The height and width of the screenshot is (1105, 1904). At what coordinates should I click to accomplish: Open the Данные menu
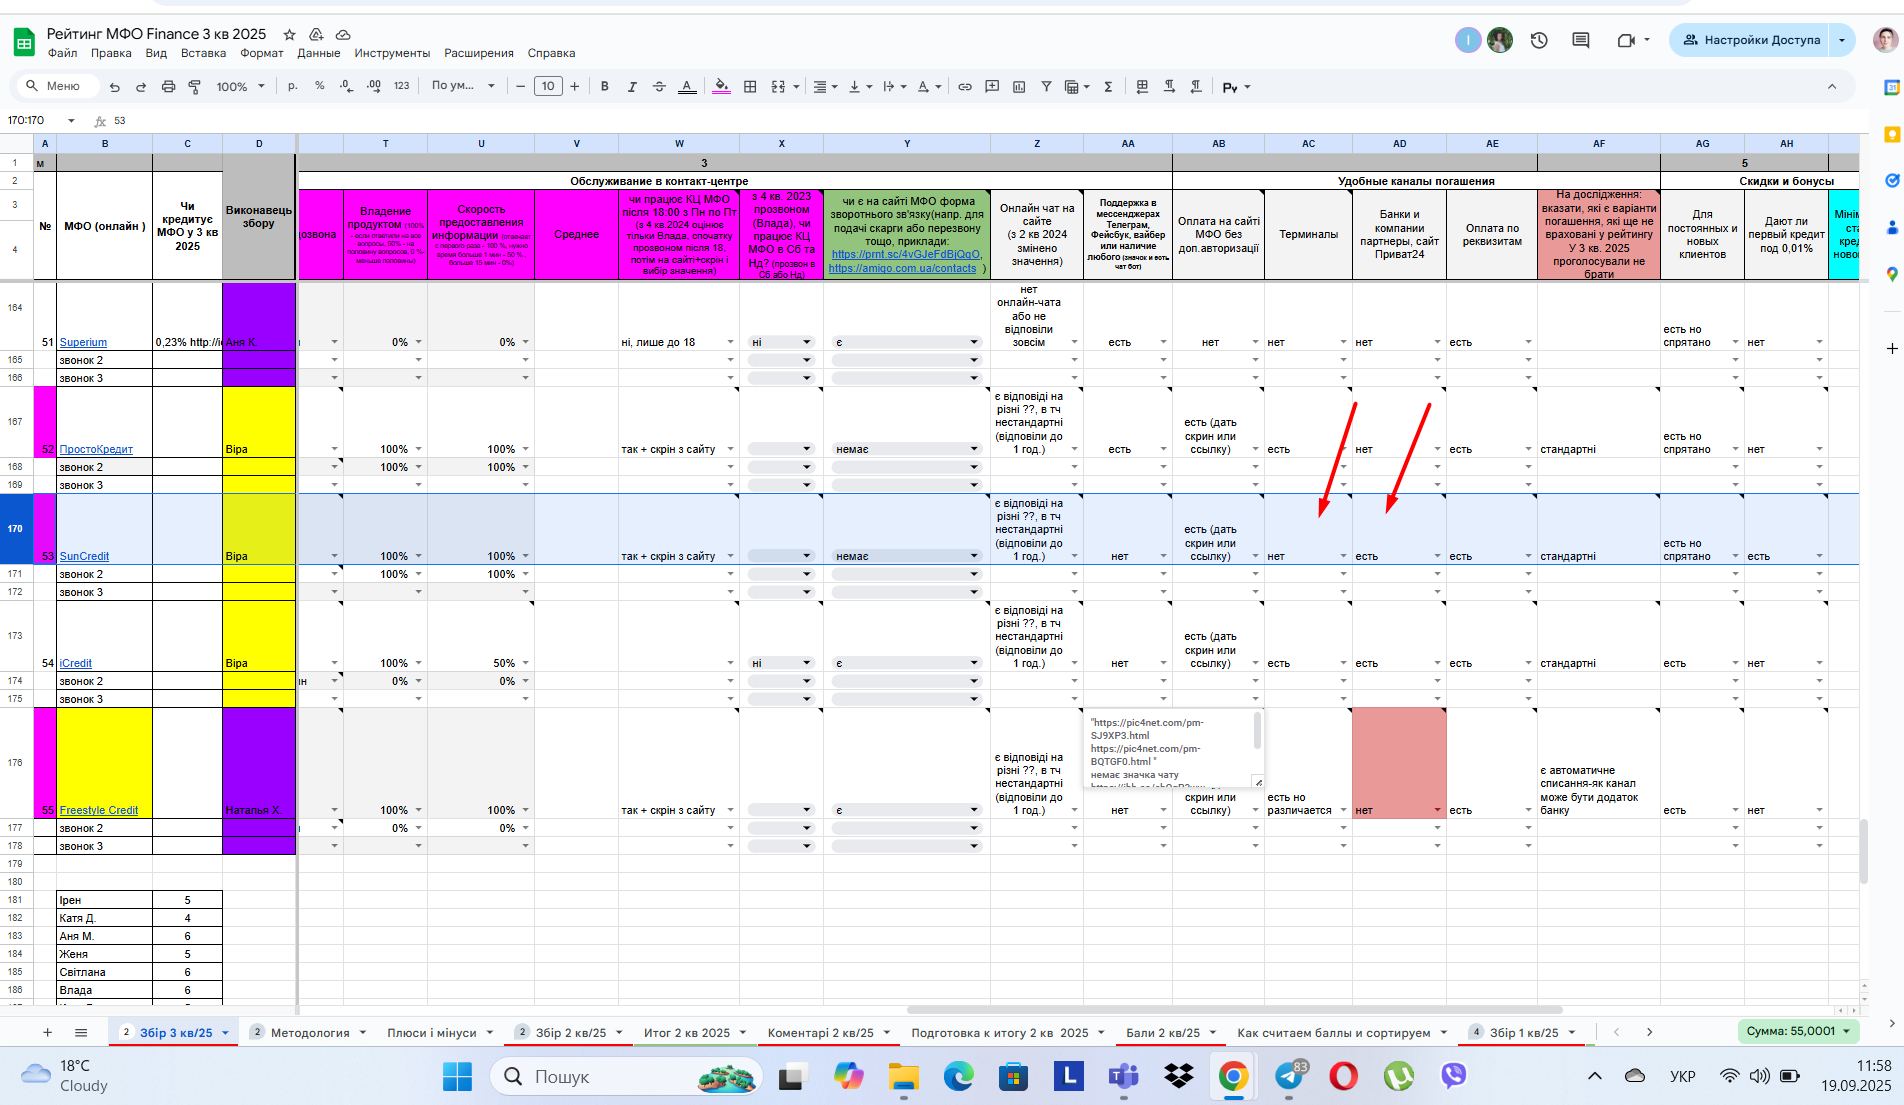pos(319,53)
